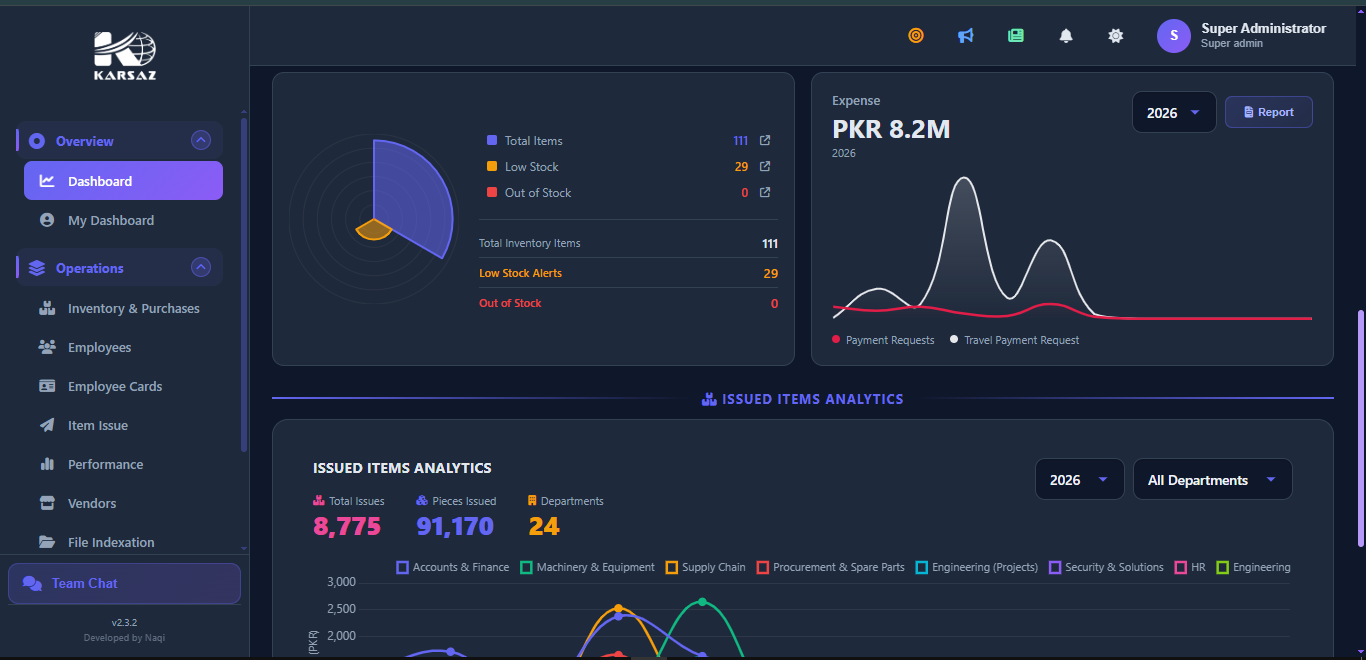The image size is (1366, 660).
Task: Toggle HR legend series
Action: (x=1190, y=567)
